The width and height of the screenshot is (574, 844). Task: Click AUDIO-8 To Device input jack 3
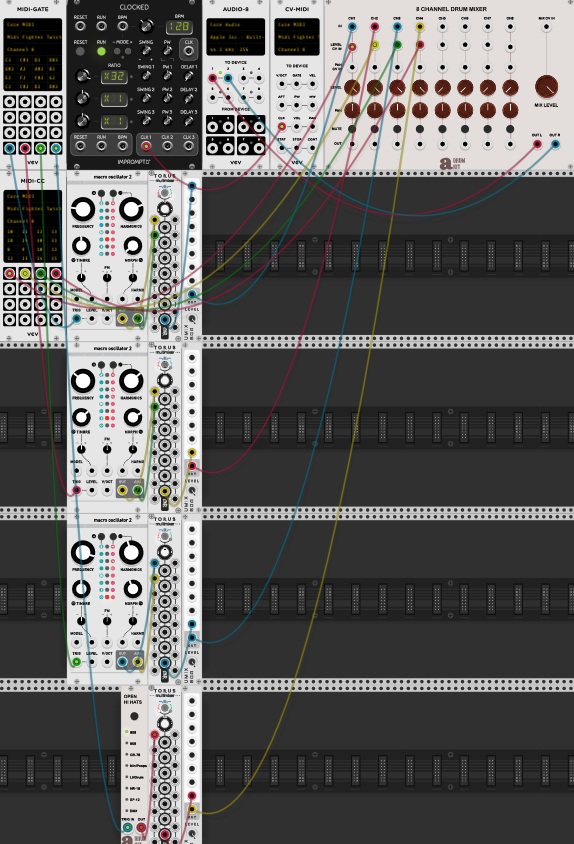tap(243, 79)
